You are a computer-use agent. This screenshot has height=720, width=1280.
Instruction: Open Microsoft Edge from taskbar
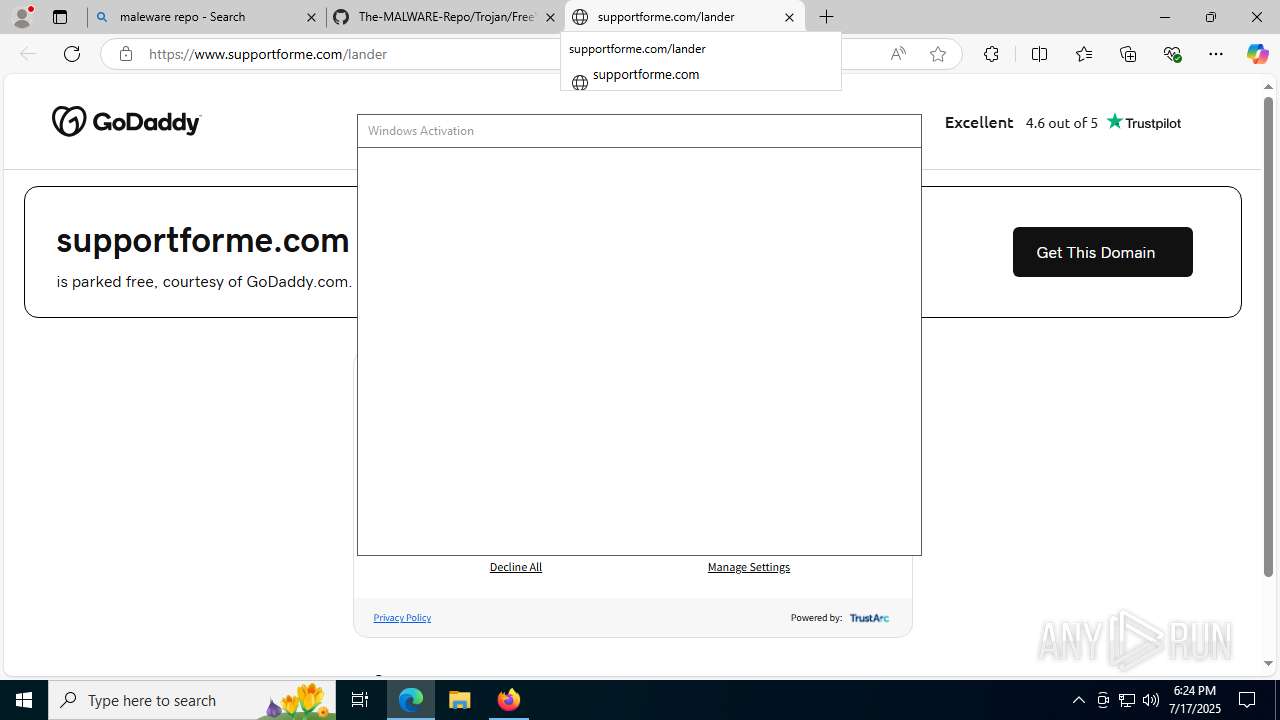pyautogui.click(x=411, y=700)
